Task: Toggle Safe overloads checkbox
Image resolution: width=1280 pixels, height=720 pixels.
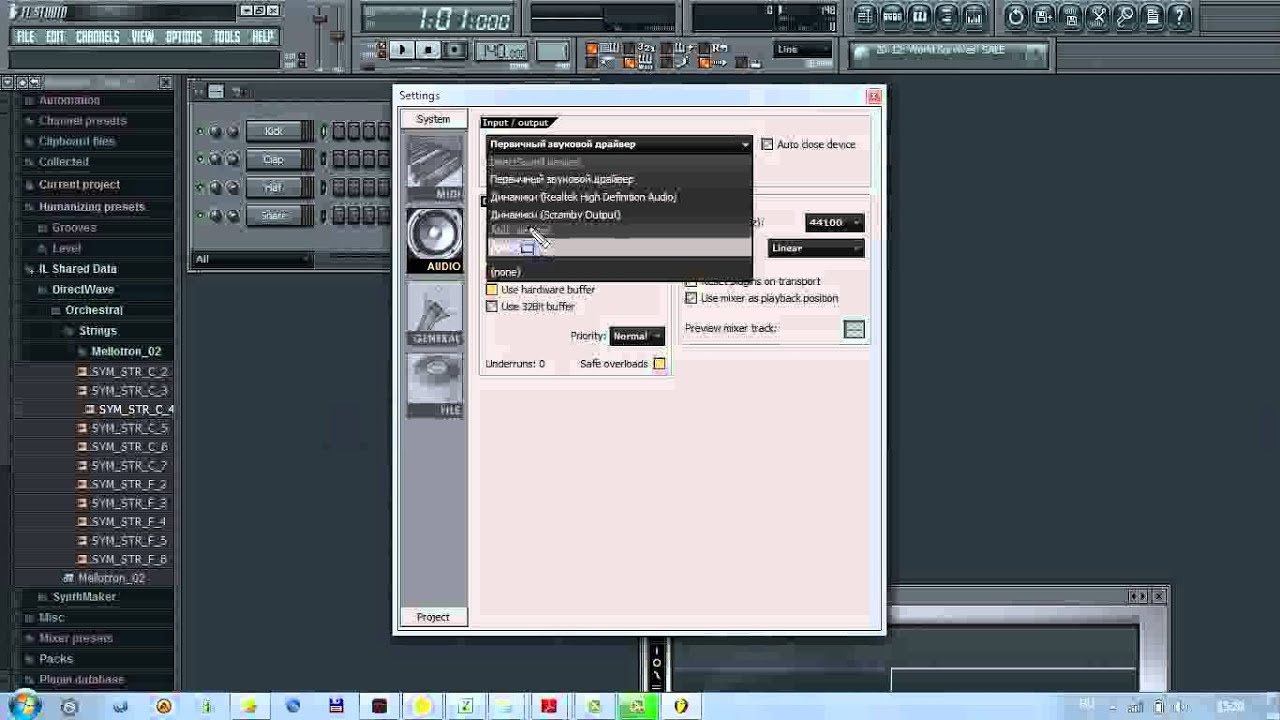Action: 659,364
